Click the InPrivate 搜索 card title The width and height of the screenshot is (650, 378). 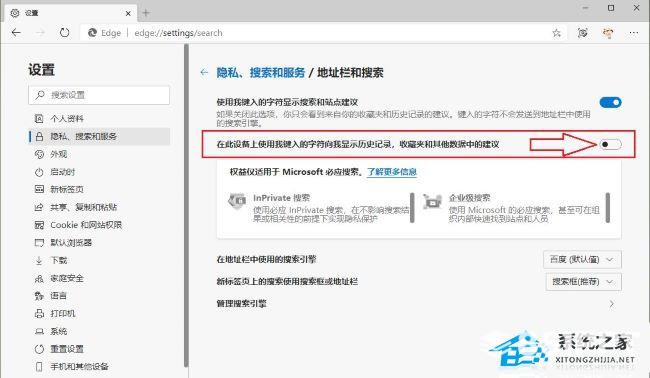tap(281, 198)
